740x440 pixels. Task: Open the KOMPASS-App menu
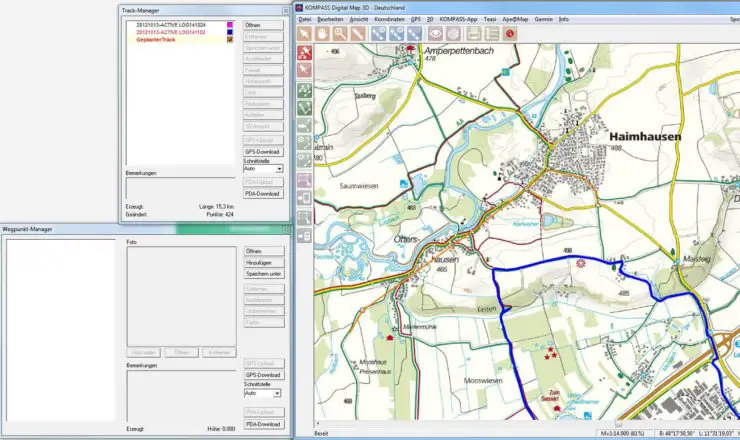pyautogui.click(x=458, y=19)
